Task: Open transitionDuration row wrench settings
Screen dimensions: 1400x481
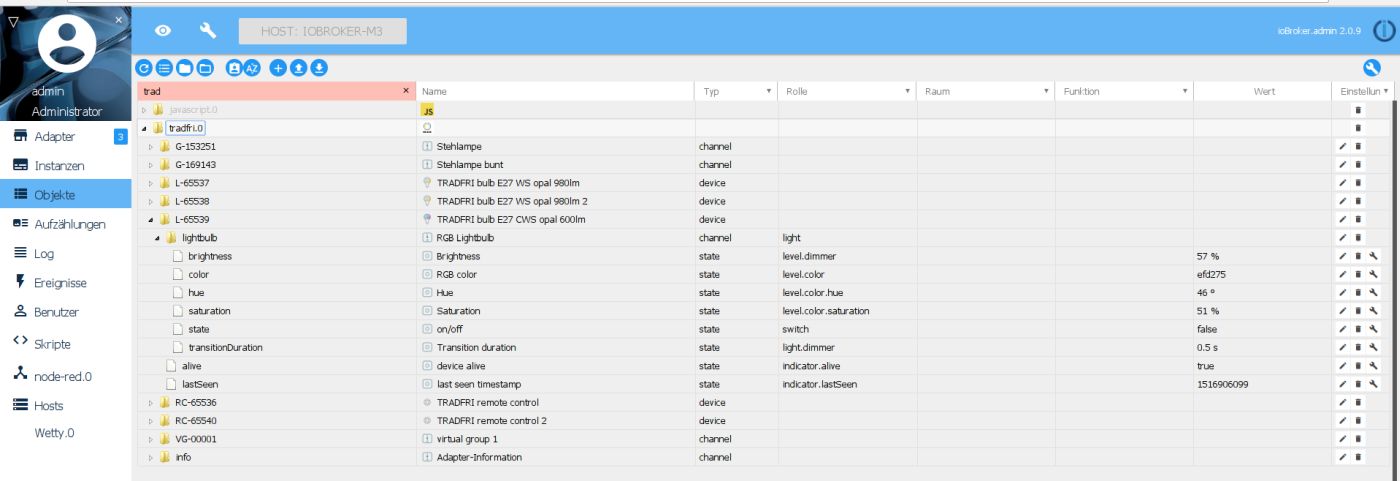Action: pyautogui.click(x=1373, y=347)
